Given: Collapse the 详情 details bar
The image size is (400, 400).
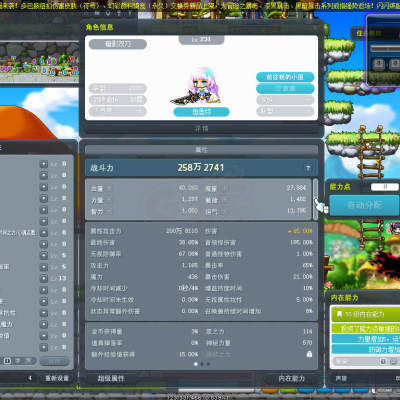Looking at the screenshot, I should tap(201, 129).
